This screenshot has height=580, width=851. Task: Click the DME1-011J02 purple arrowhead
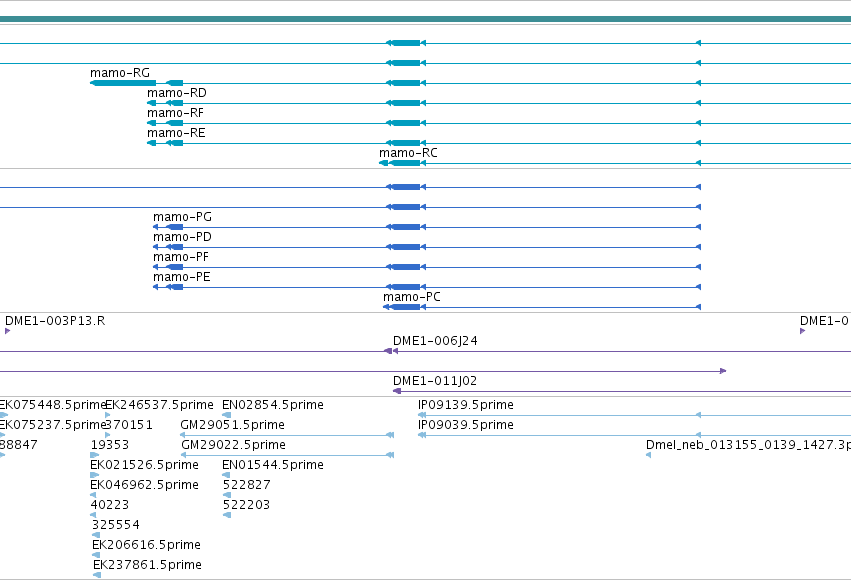[x=397, y=391]
